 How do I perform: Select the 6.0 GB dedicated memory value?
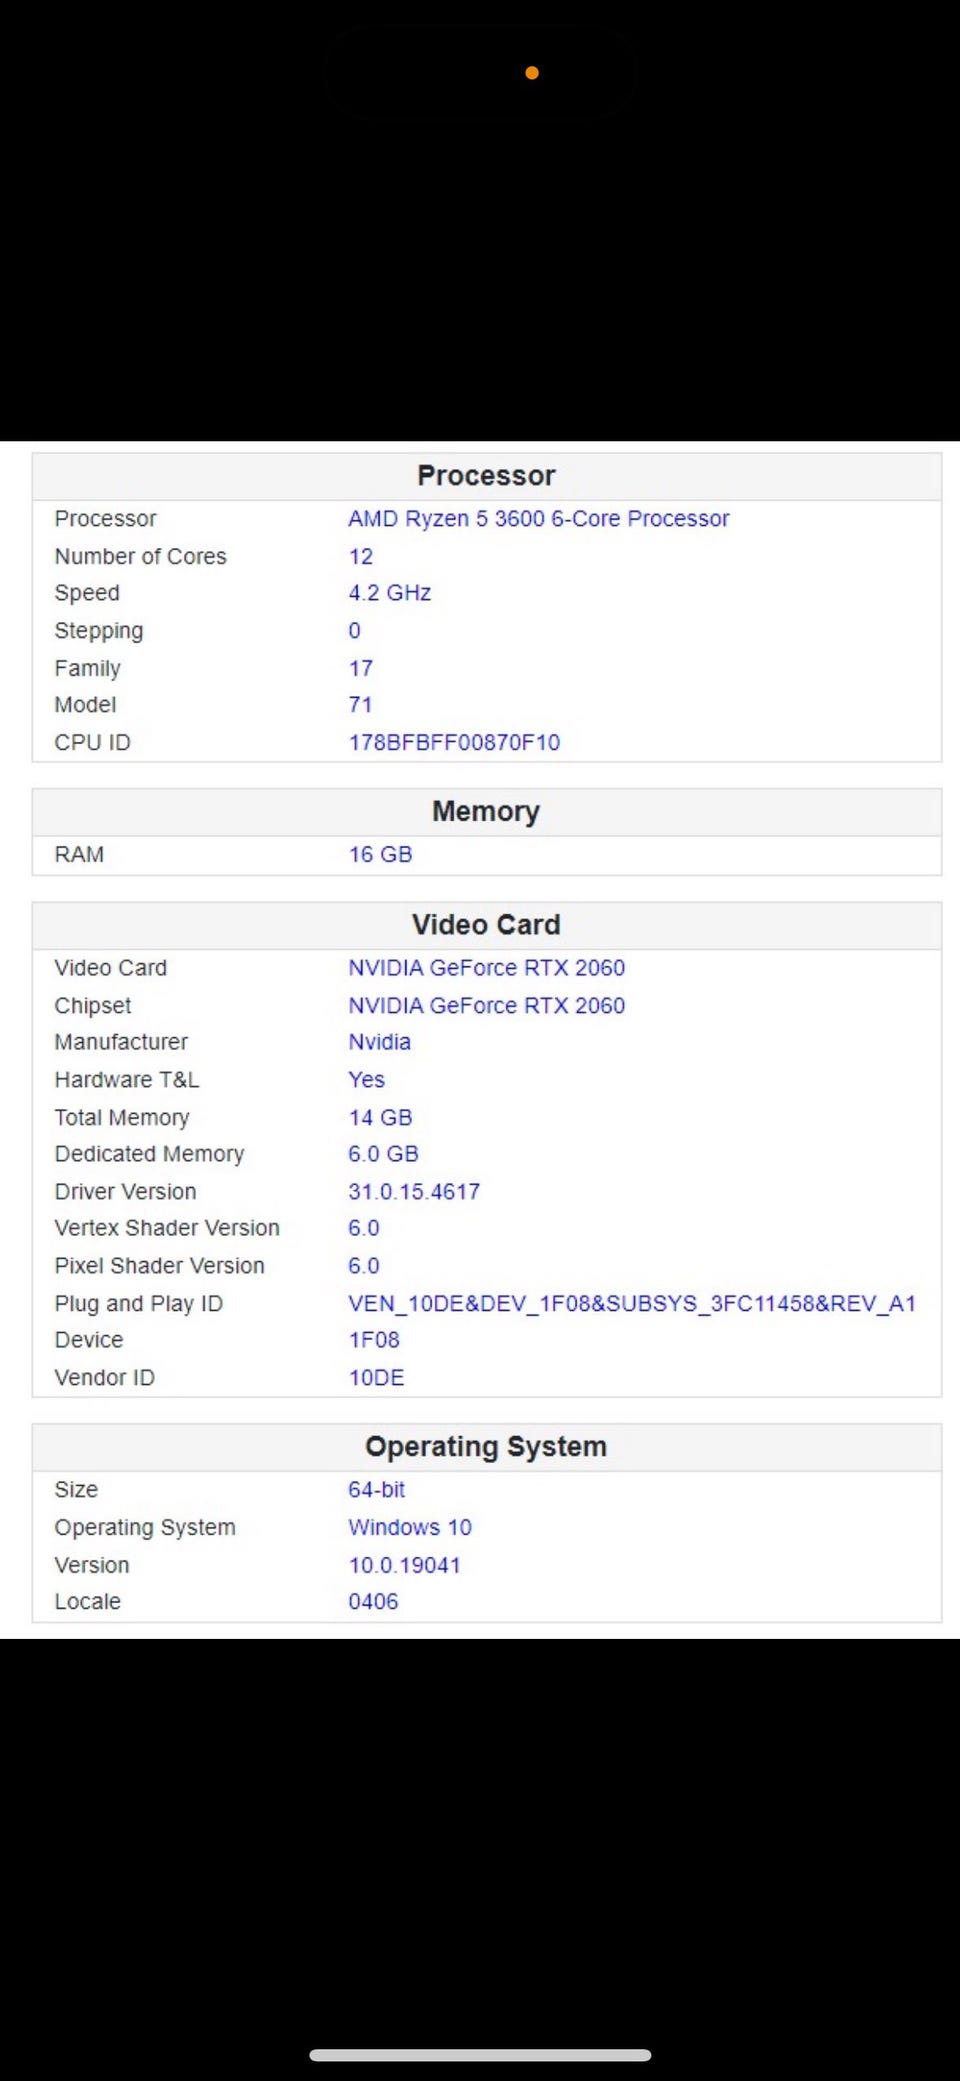coord(383,1154)
